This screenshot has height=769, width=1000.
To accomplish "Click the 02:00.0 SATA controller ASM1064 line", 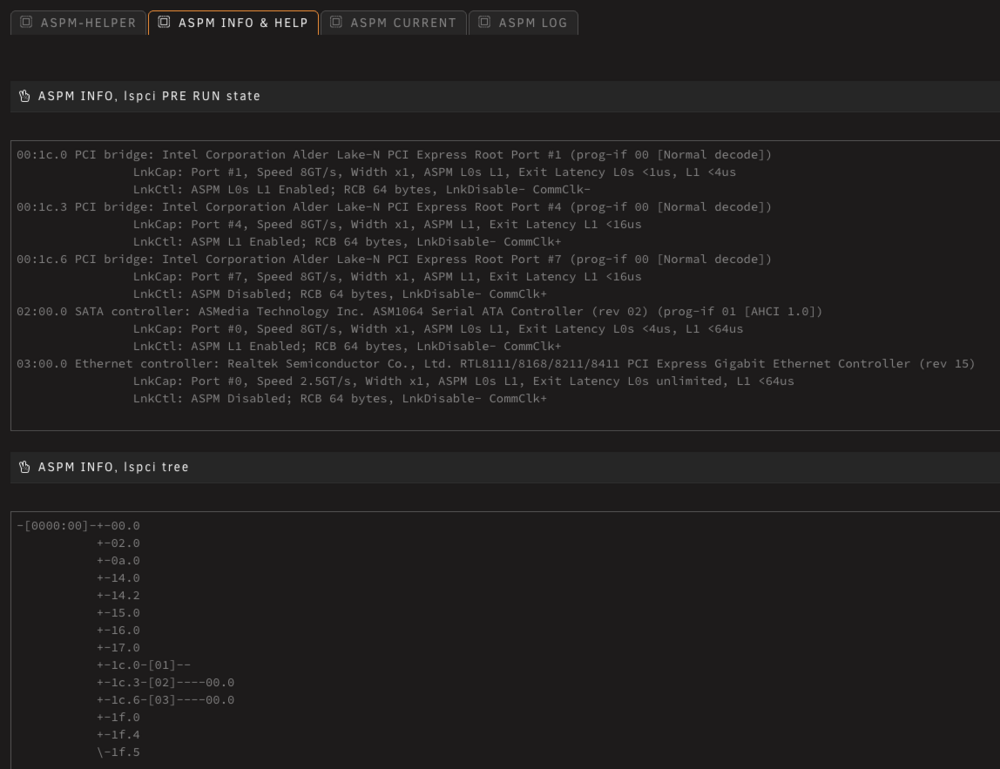I will point(420,312).
